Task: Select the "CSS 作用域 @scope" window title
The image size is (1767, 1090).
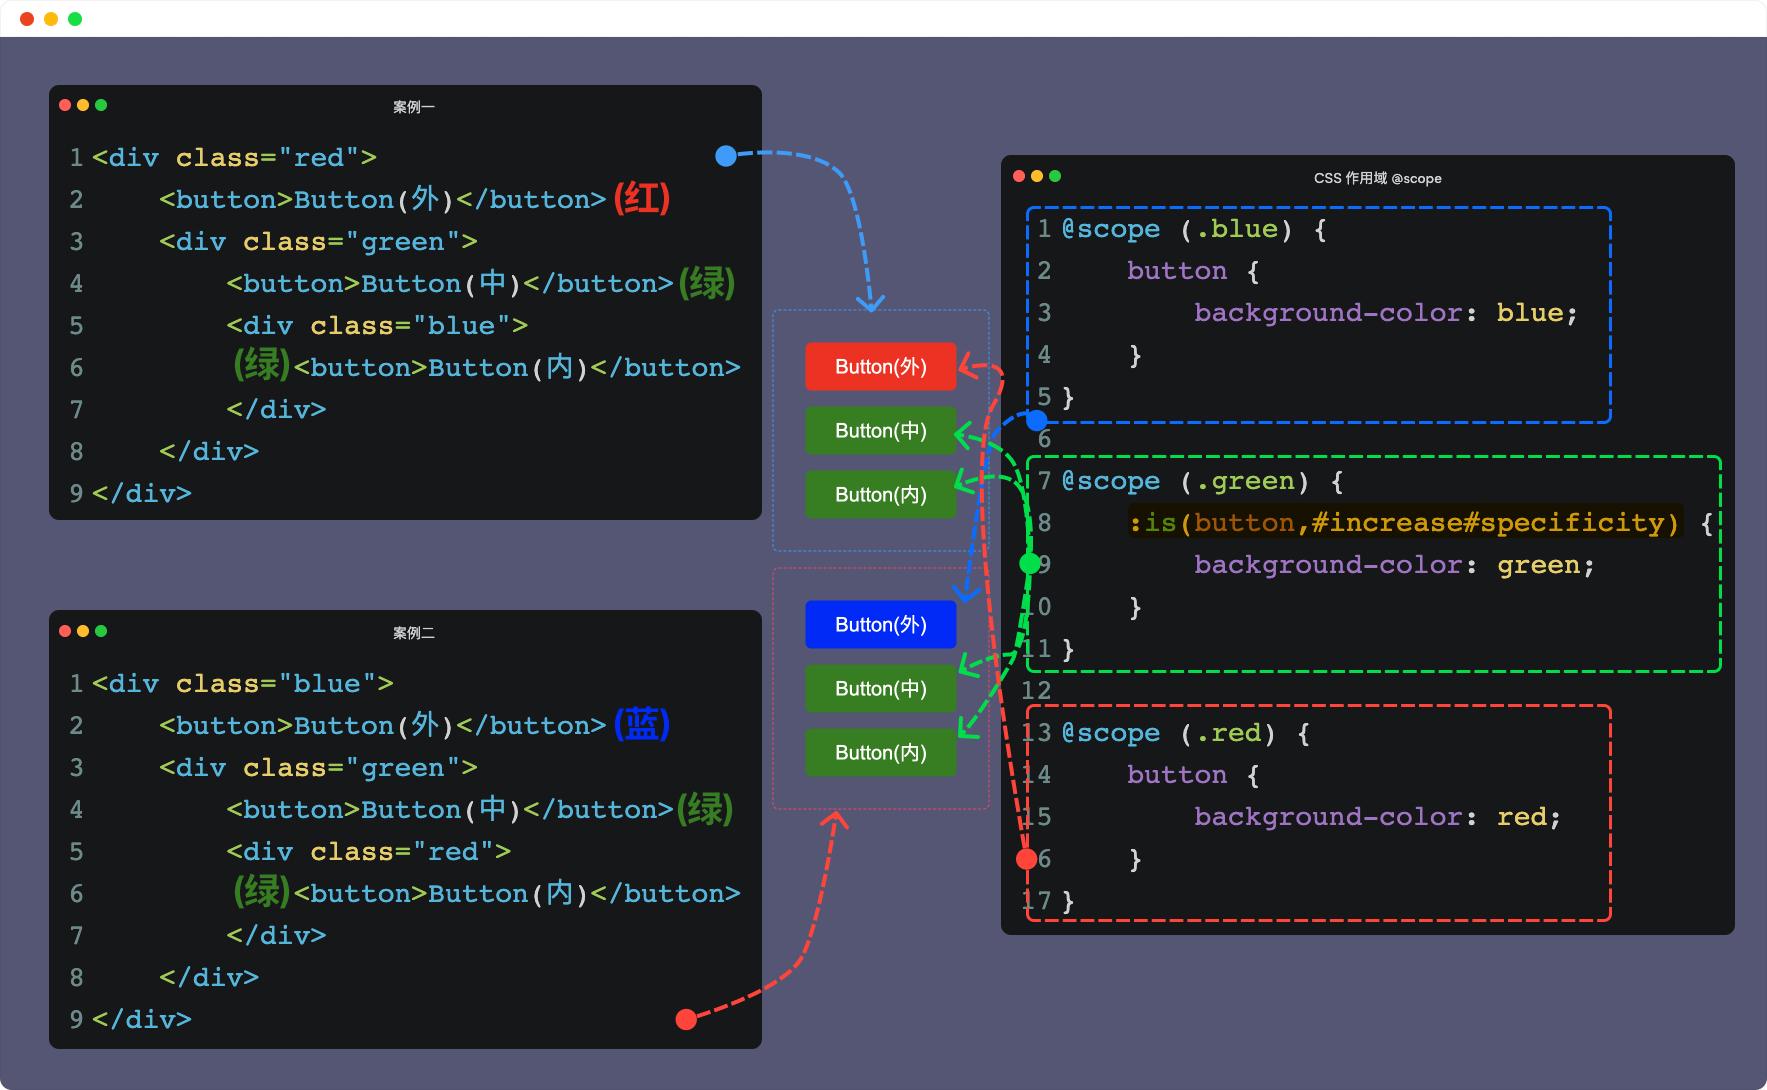Action: [1378, 178]
